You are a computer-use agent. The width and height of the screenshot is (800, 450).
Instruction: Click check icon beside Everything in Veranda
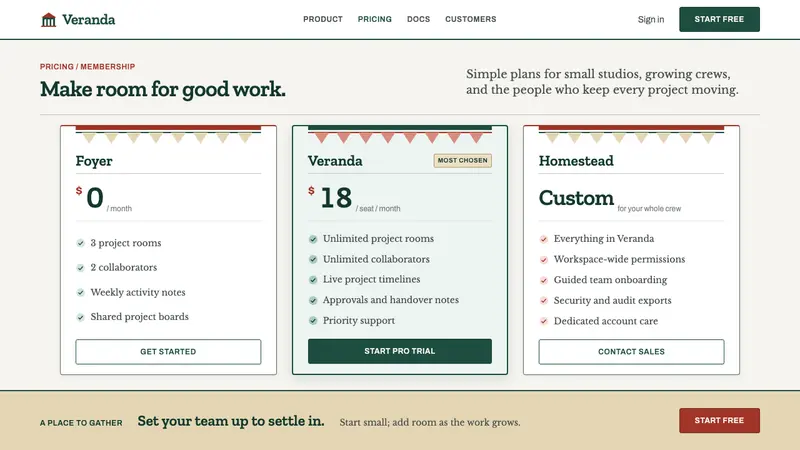tap(544, 239)
